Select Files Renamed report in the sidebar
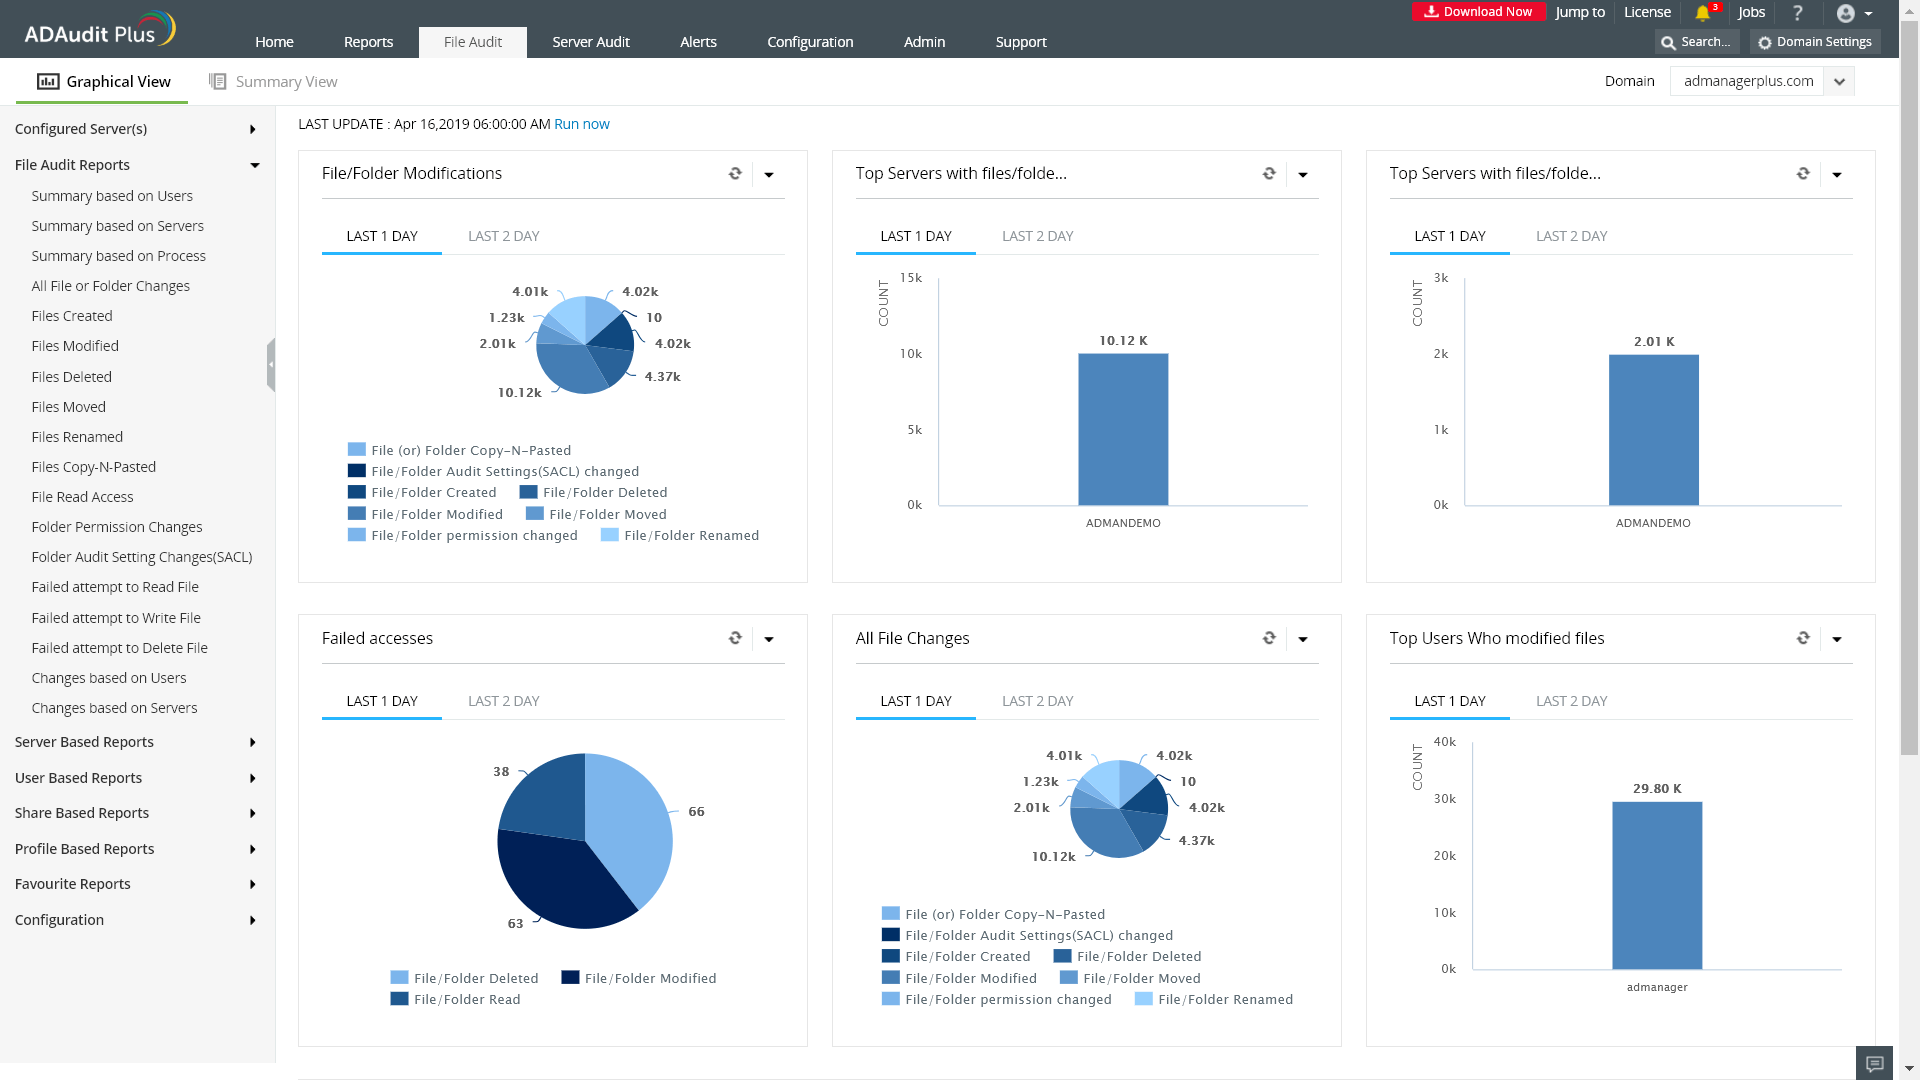This screenshot has width=1920, height=1080. click(x=77, y=437)
